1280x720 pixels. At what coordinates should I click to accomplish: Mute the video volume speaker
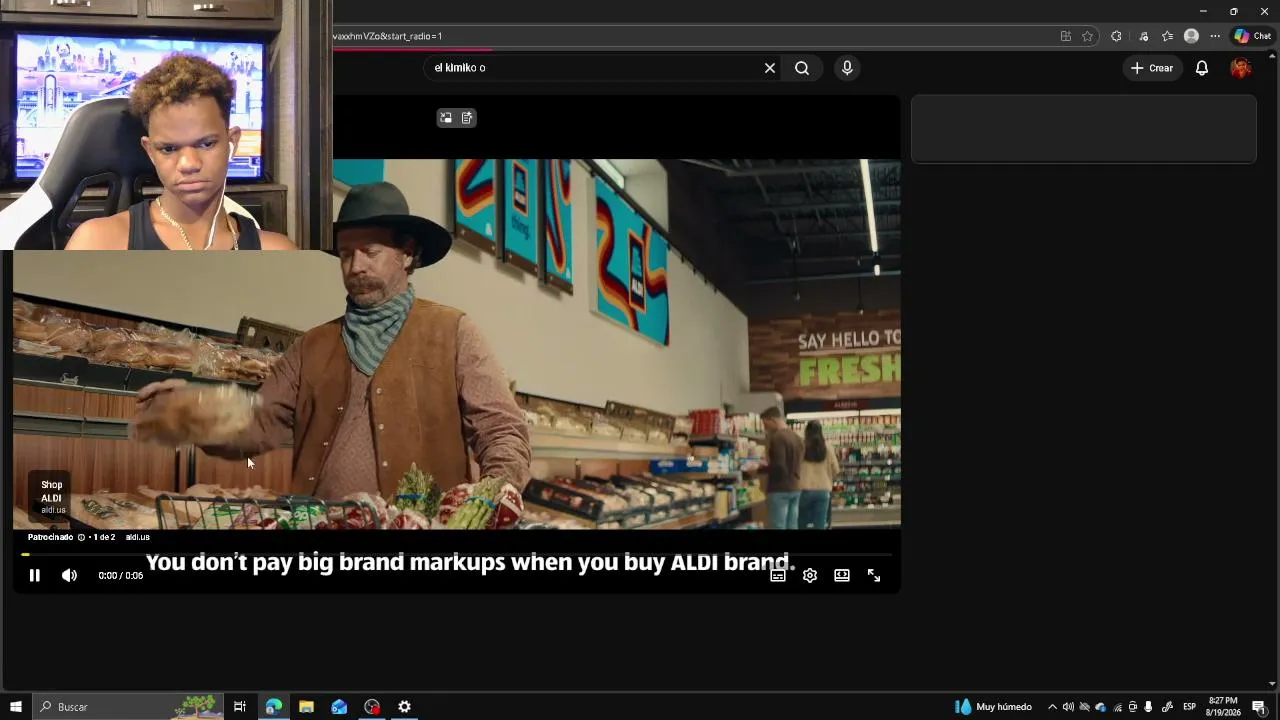tap(69, 575)
